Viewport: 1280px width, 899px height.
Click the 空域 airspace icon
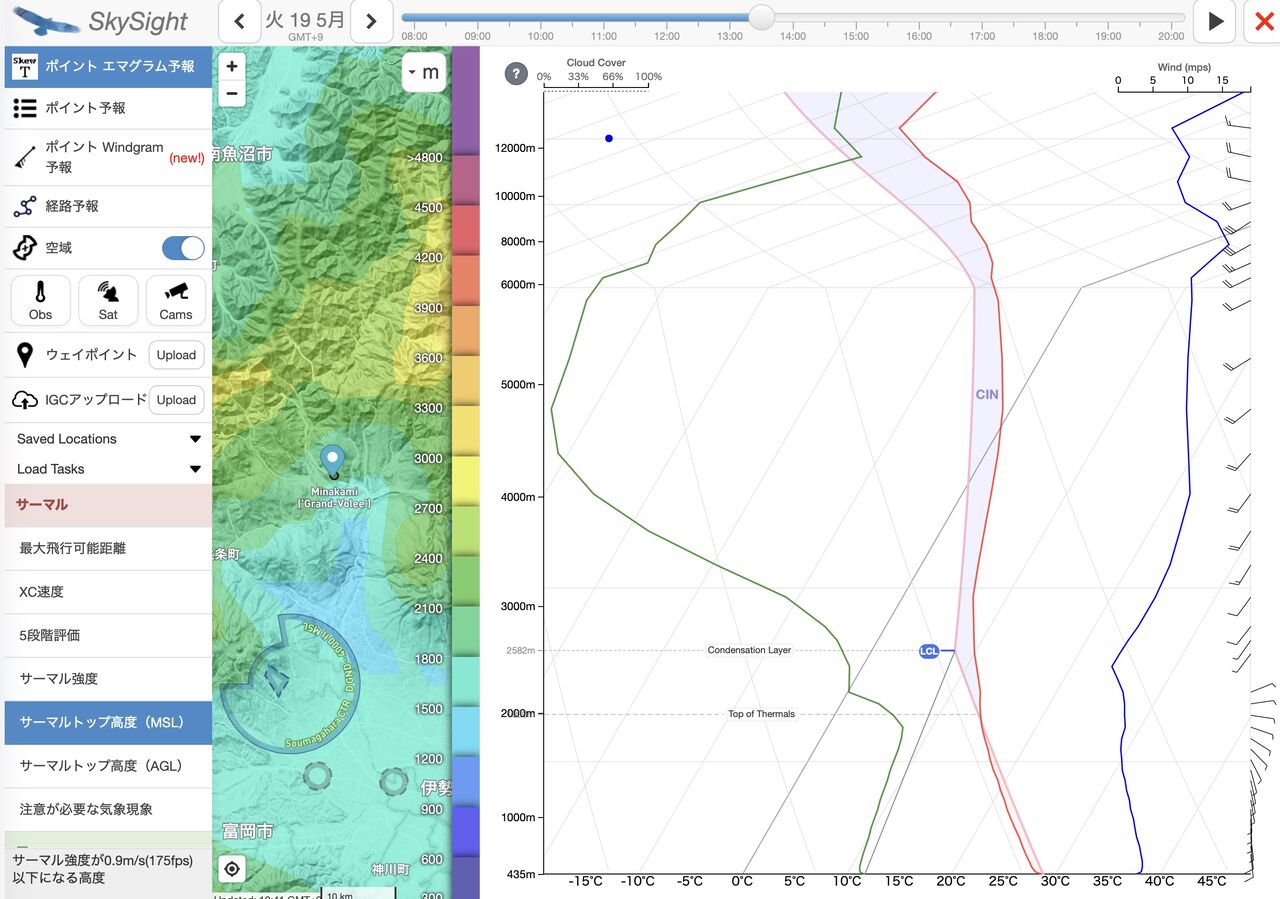pos(25,248)
